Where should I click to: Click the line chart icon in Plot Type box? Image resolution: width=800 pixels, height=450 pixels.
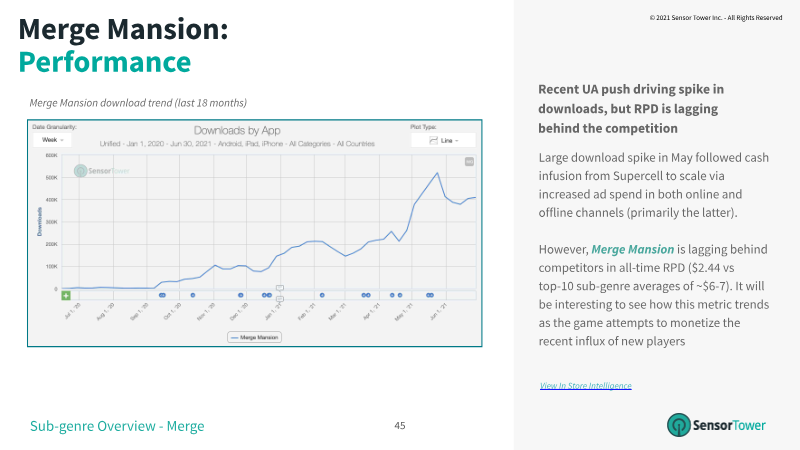pyautogui.click(x=433, y=140)
